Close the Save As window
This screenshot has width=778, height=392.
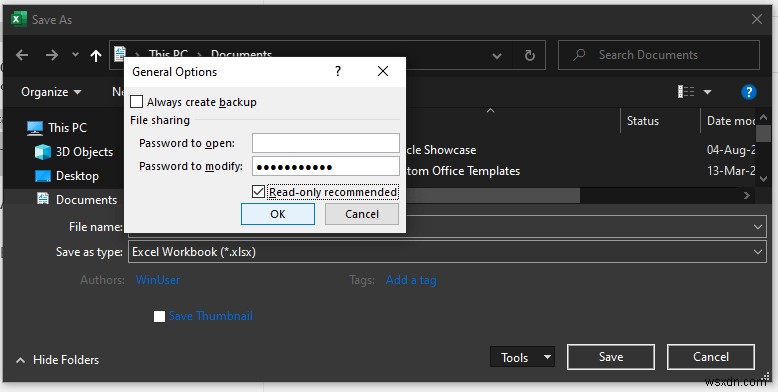tap(757, 19)
